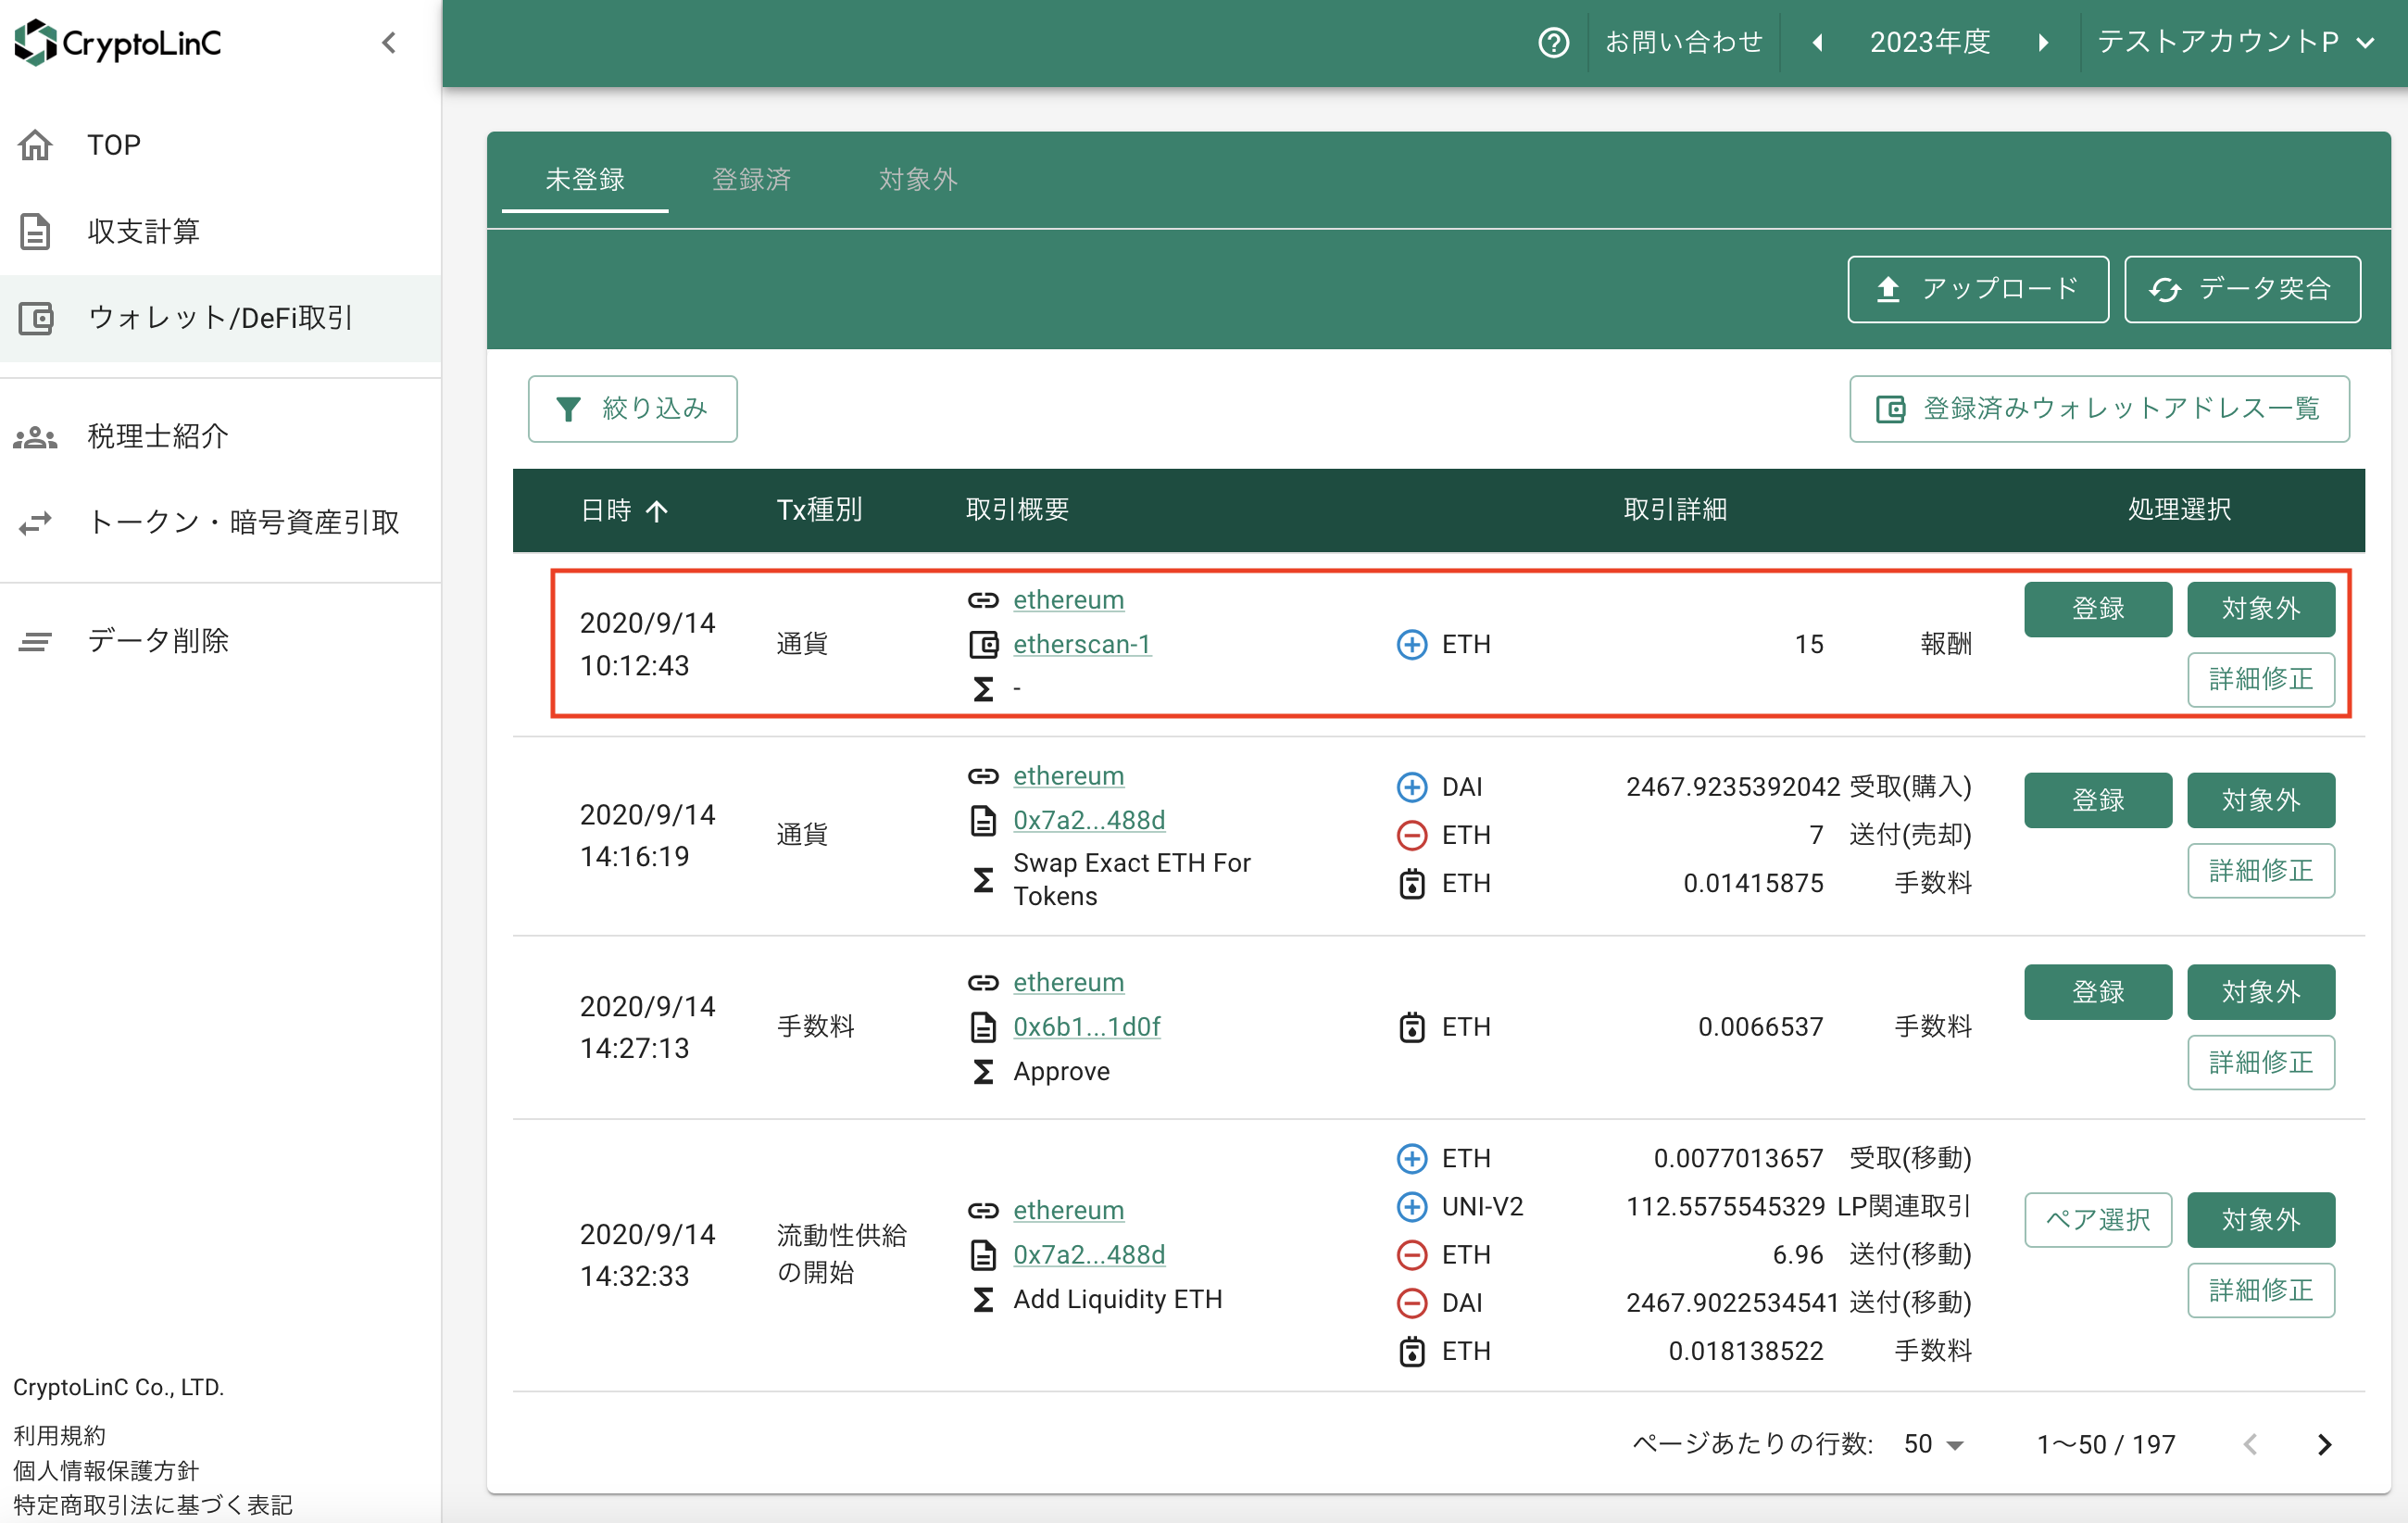Click the アップロード button
This screenshot has width=2408, height=1523.
pyautogui.click(x=1977, y=289)
